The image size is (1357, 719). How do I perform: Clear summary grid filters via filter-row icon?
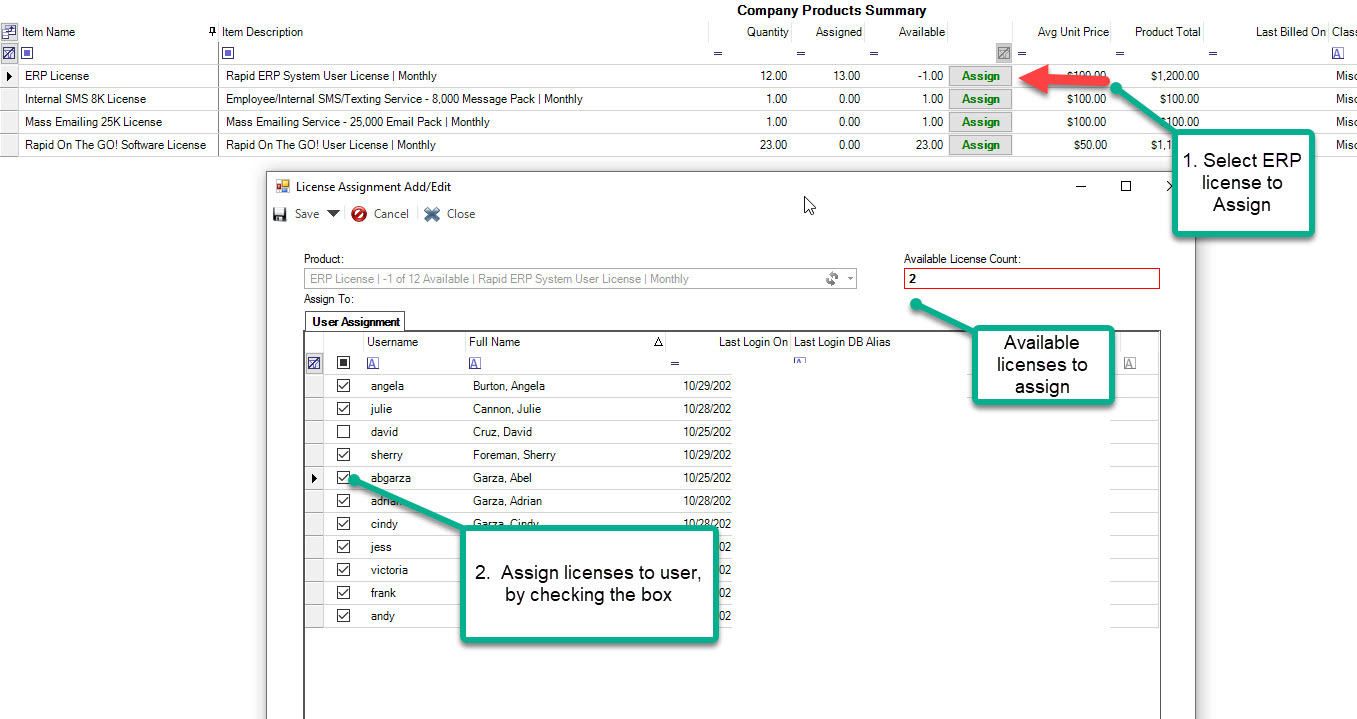9,53
